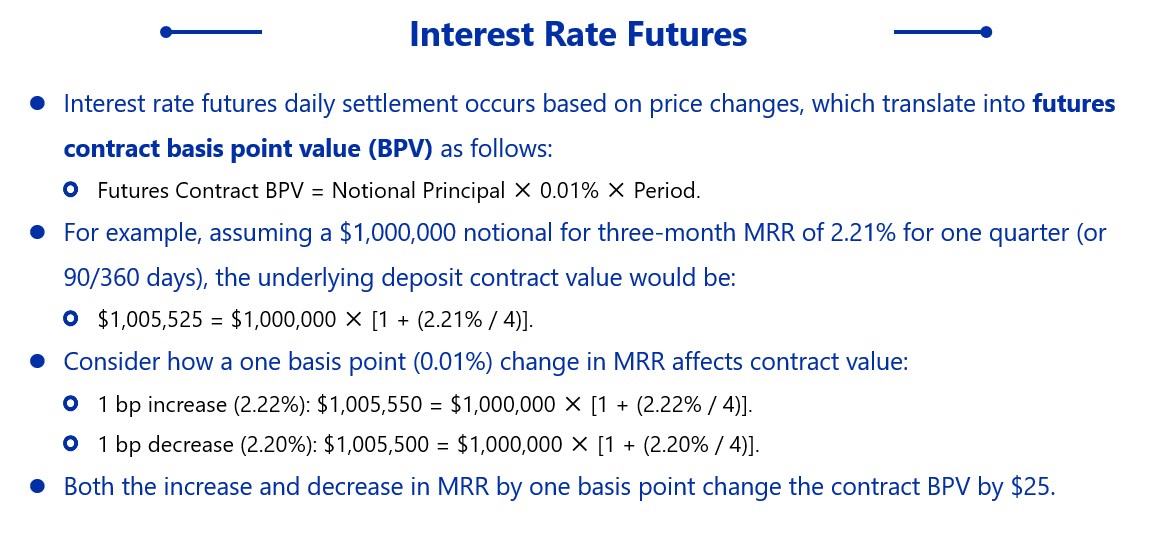Select the ring bullet before 'Futures Contract BPV'

tap(71, 189)
